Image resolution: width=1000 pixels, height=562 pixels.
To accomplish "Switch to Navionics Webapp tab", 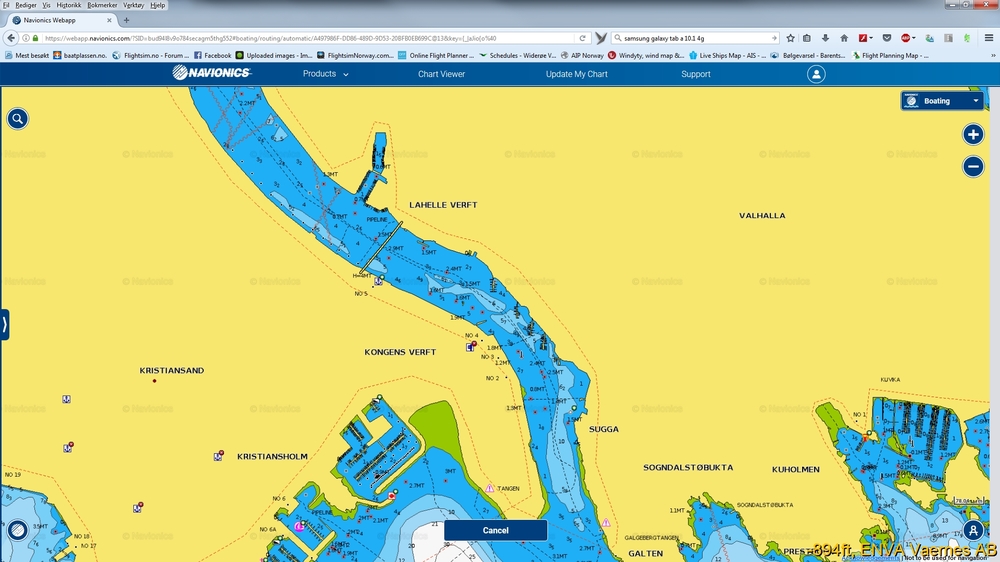I will pyautogui.click(x=62, y=20).
